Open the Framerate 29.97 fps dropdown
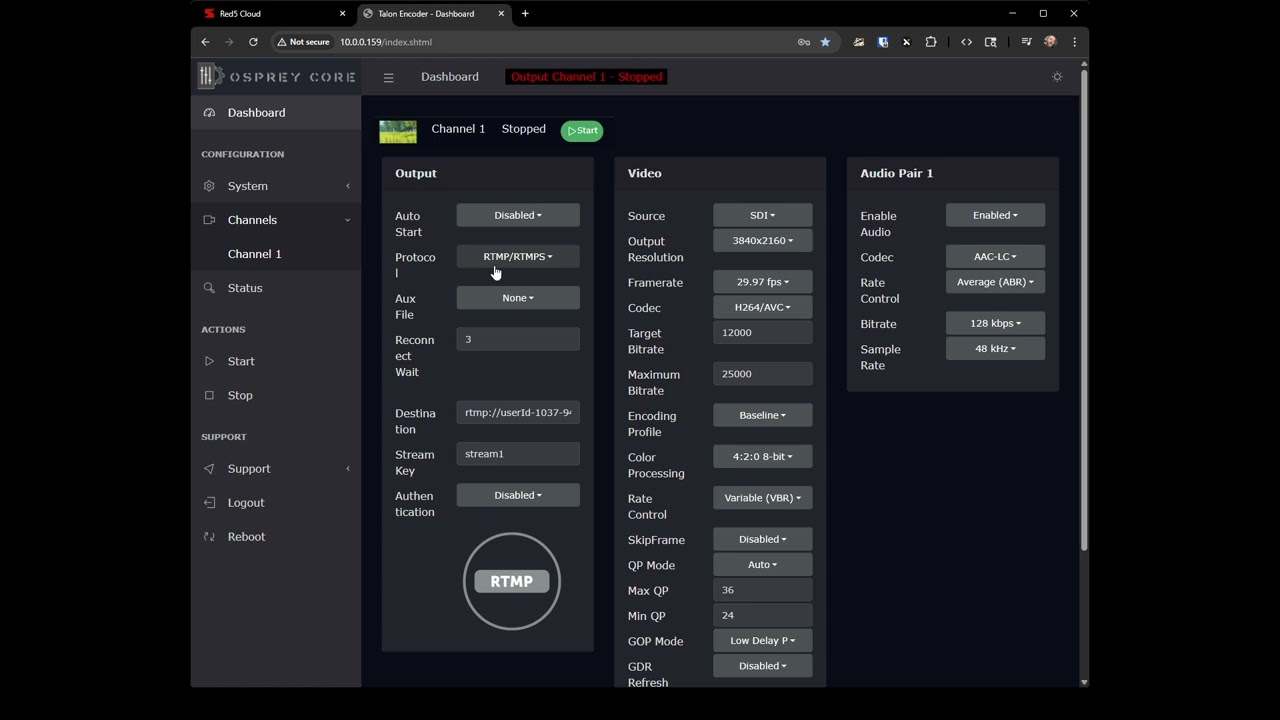This screenshot has height=720, width=1280. click(x=762, y=282)
